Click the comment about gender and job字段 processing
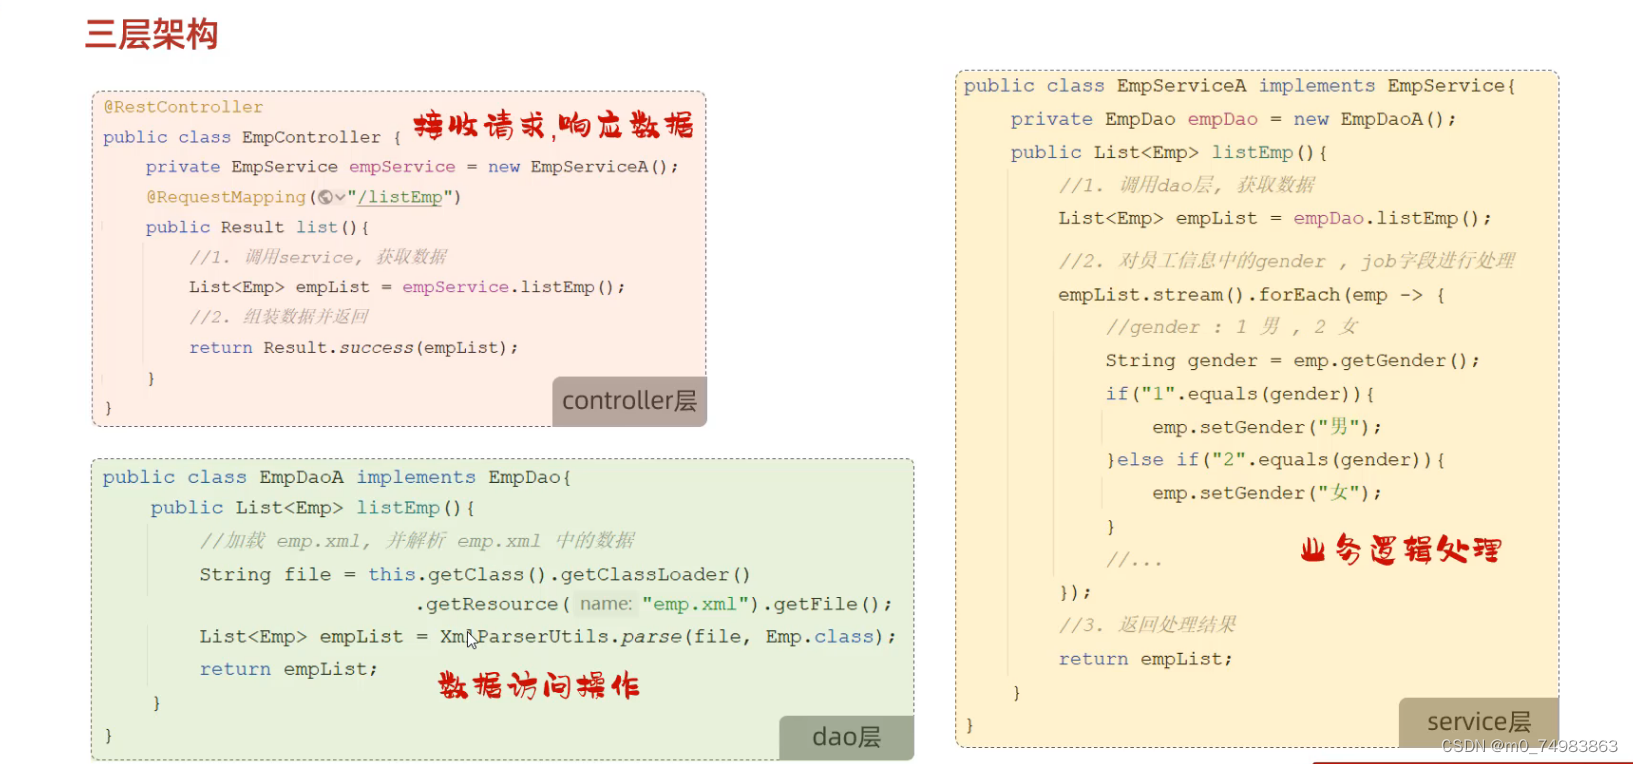Viewport: 1633px width, 764px height. coord(1287,261)
